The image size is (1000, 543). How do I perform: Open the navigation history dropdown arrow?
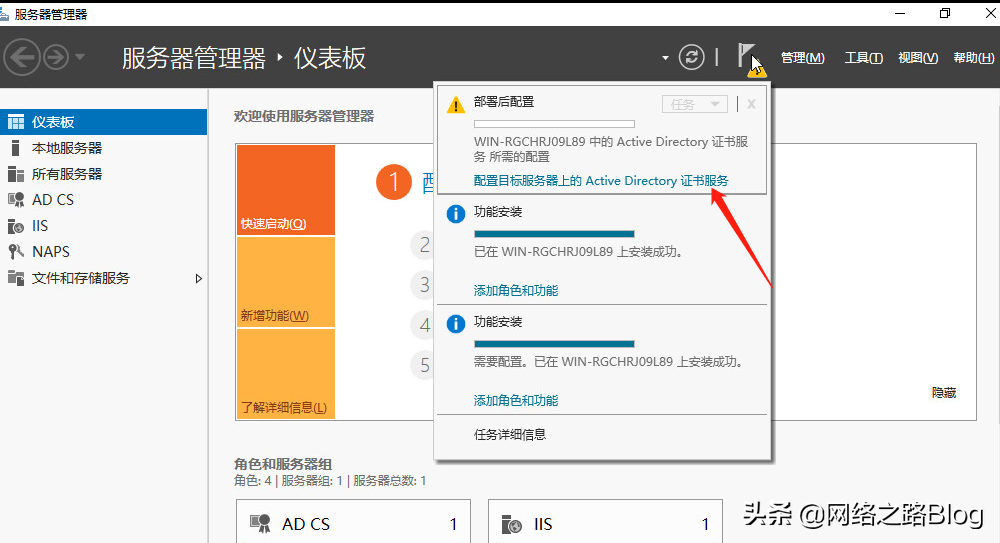pyautogui.click(x=80, y=57)
